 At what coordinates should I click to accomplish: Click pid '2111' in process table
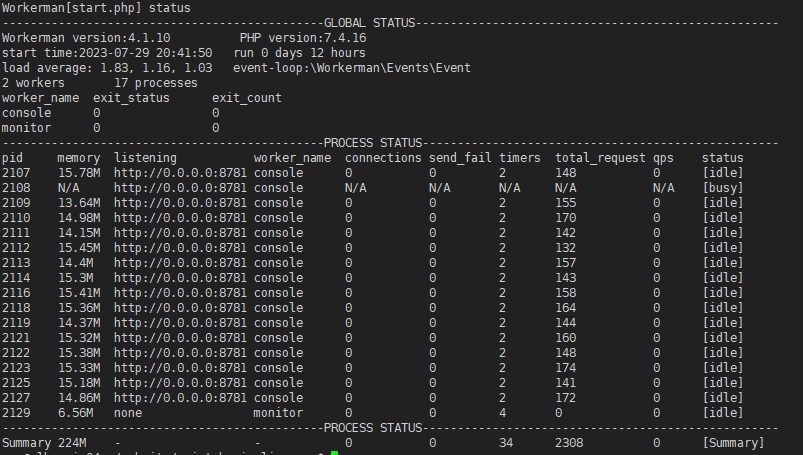tap(16, 233)
